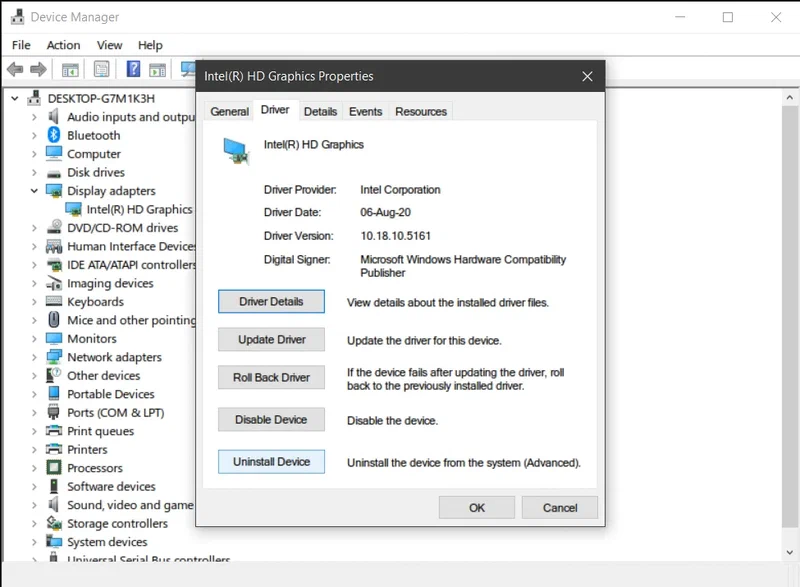Click the Scan for hardware changes toolbar icon
This screenshot has height=587, width=800.
point(189,69)
